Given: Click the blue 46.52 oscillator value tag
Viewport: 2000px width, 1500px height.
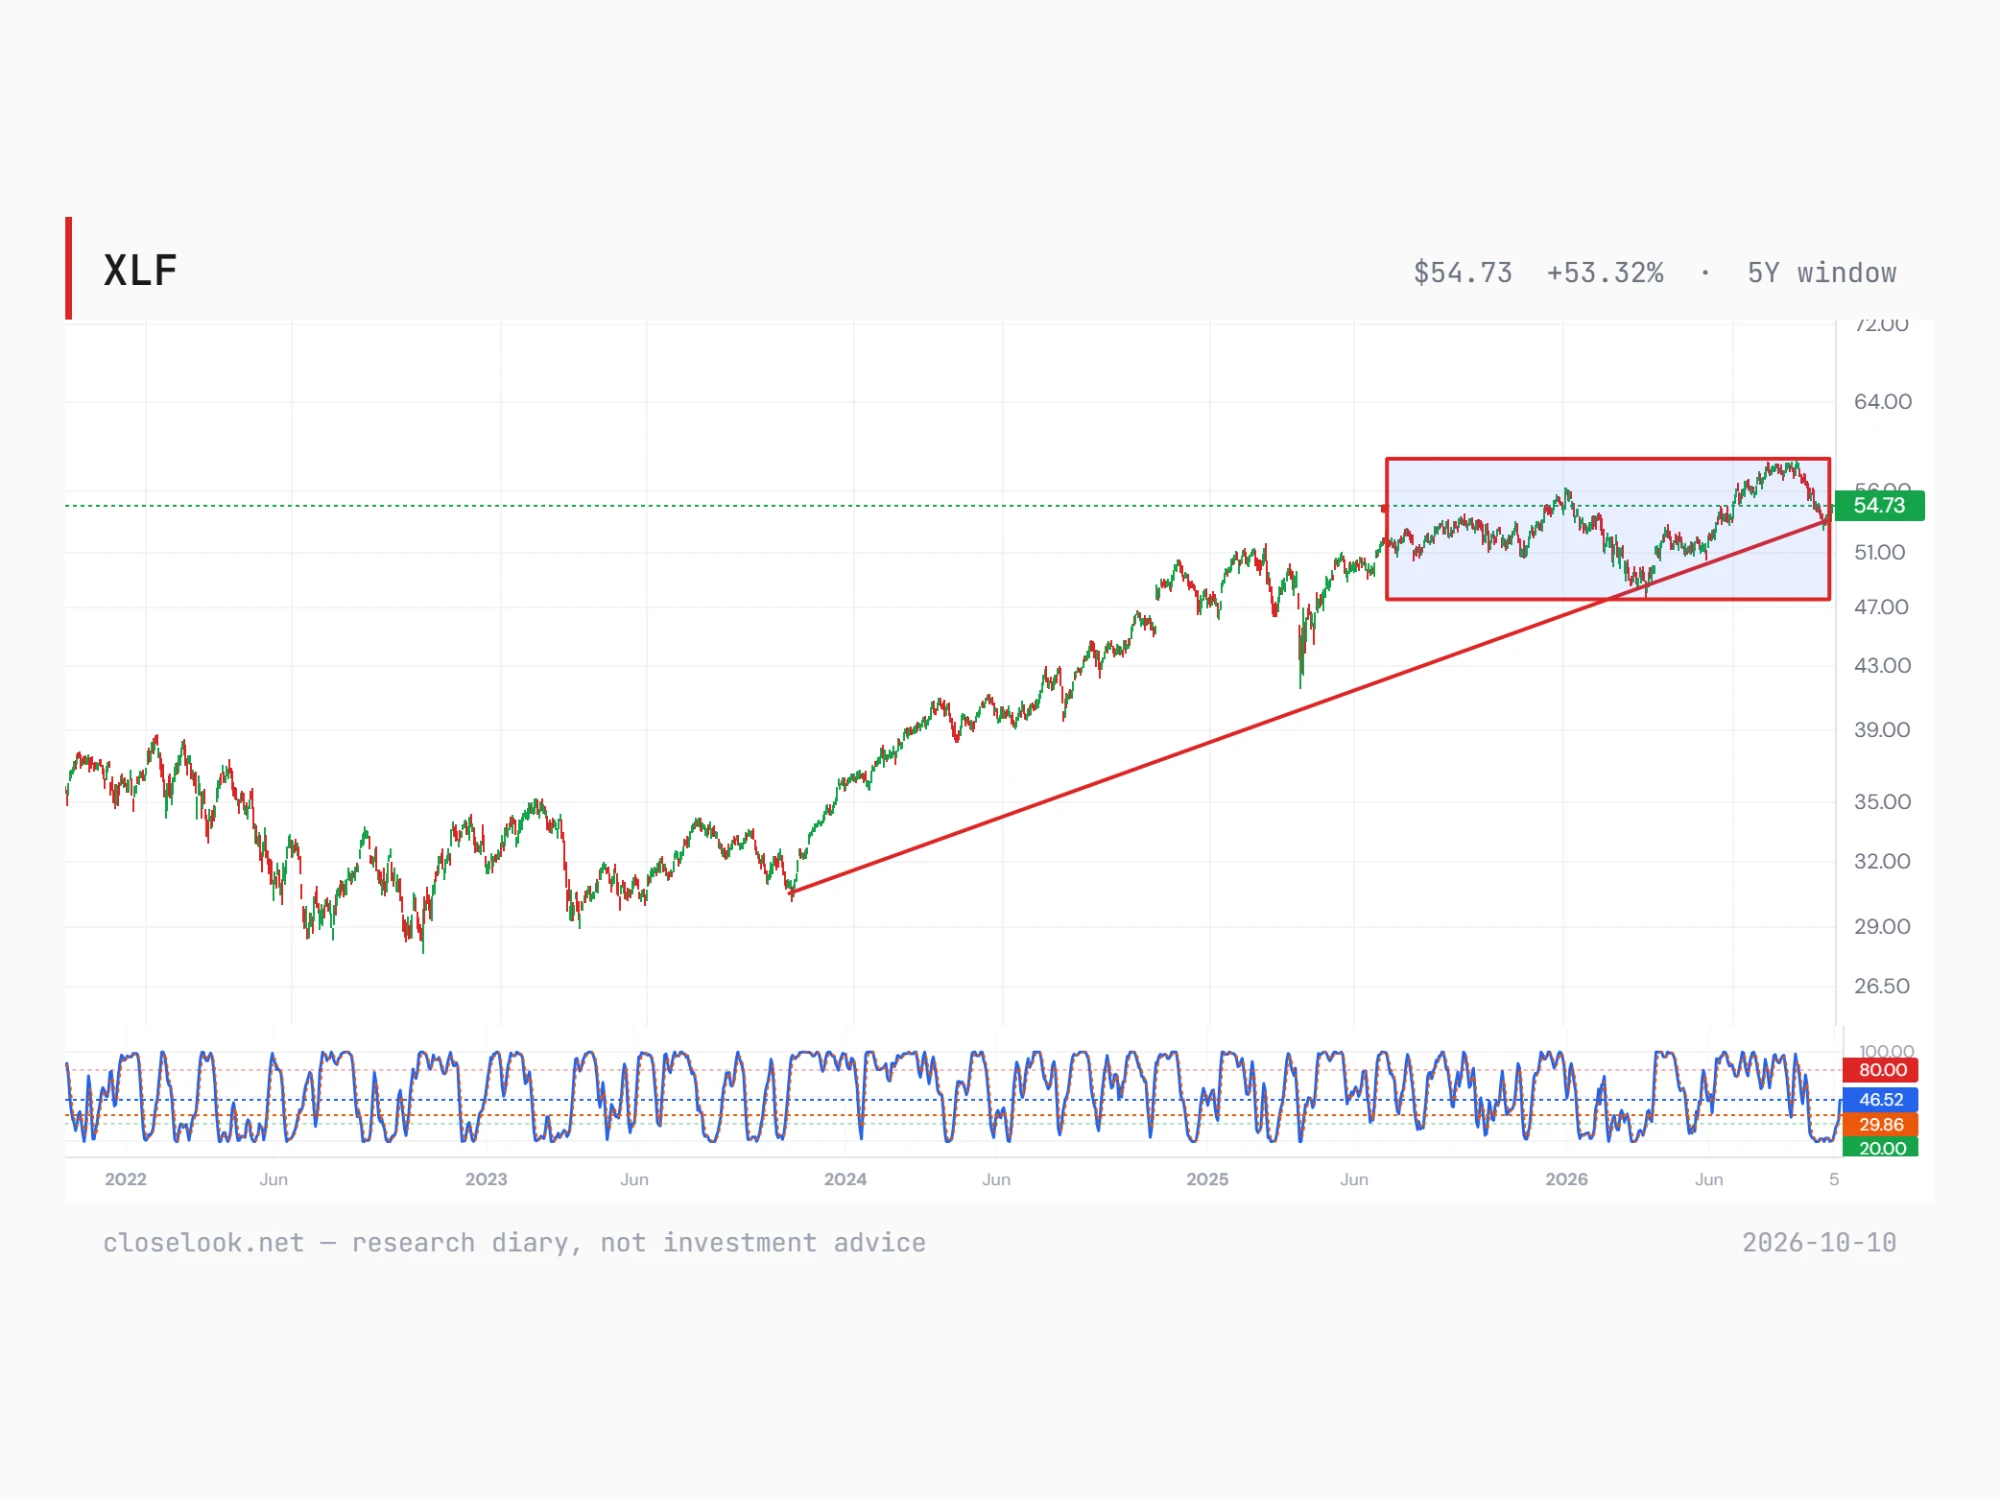Looking at the screenshot, I should (x=1881, y=1100).
